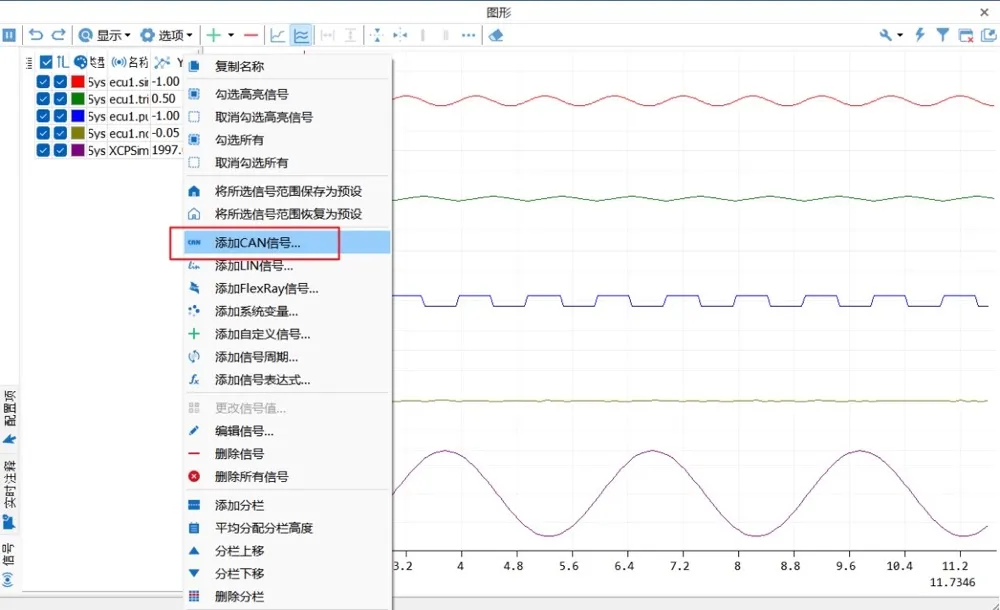Screen dimensions: 1000x610
Task: Click the redo arrow icon
Action: (x=59, y=35)
